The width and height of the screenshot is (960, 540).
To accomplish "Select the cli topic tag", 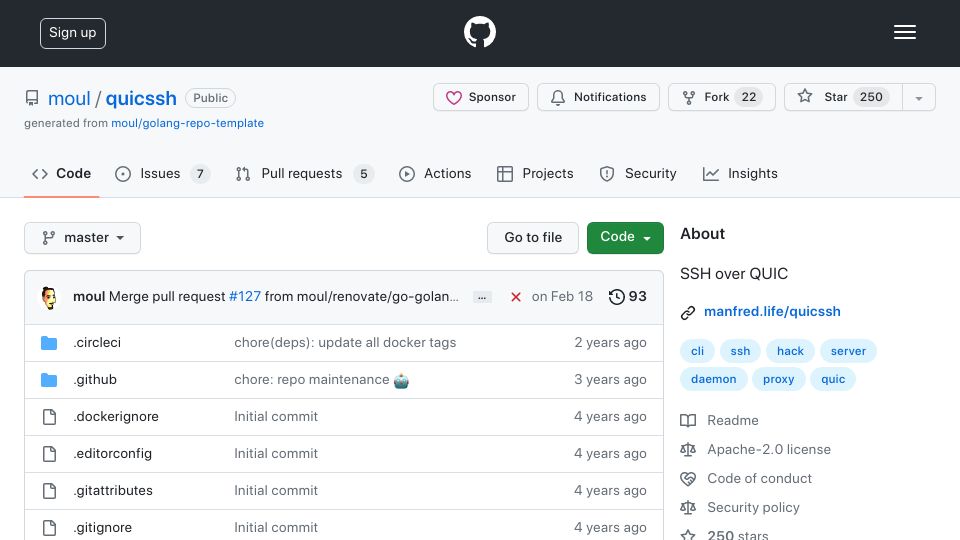I will click(x=697, y=351).
